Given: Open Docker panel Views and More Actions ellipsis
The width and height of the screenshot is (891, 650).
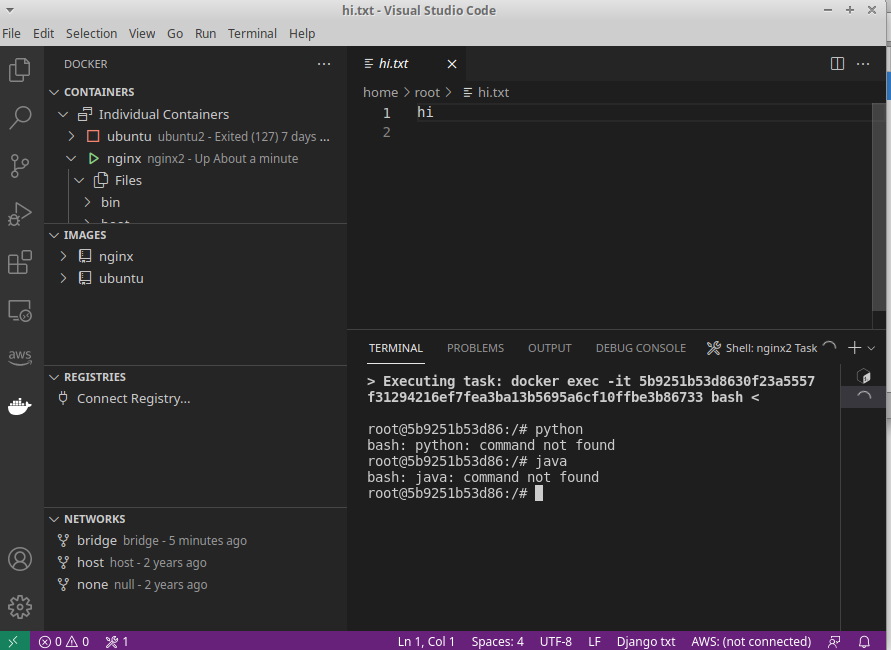Looking at the screenshot, I should coord(324,64).
